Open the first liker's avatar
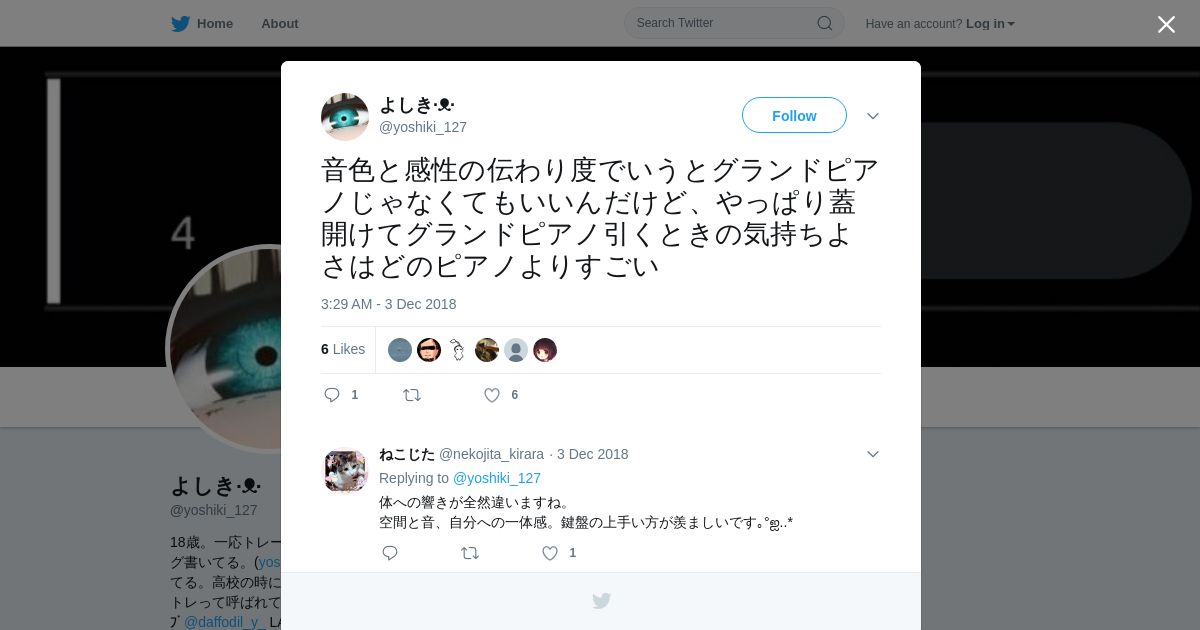Viewport: 1200px width, 630px height. [x=400, y=350]
